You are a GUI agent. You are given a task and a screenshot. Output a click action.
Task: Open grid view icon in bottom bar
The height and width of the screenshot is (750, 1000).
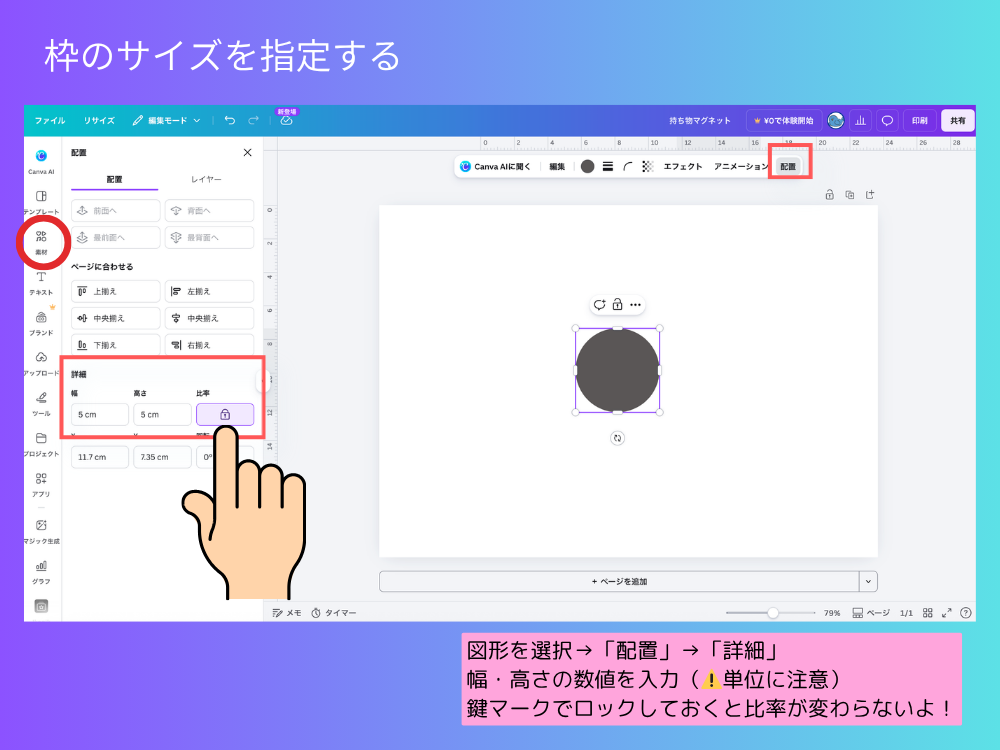(928, 613)
